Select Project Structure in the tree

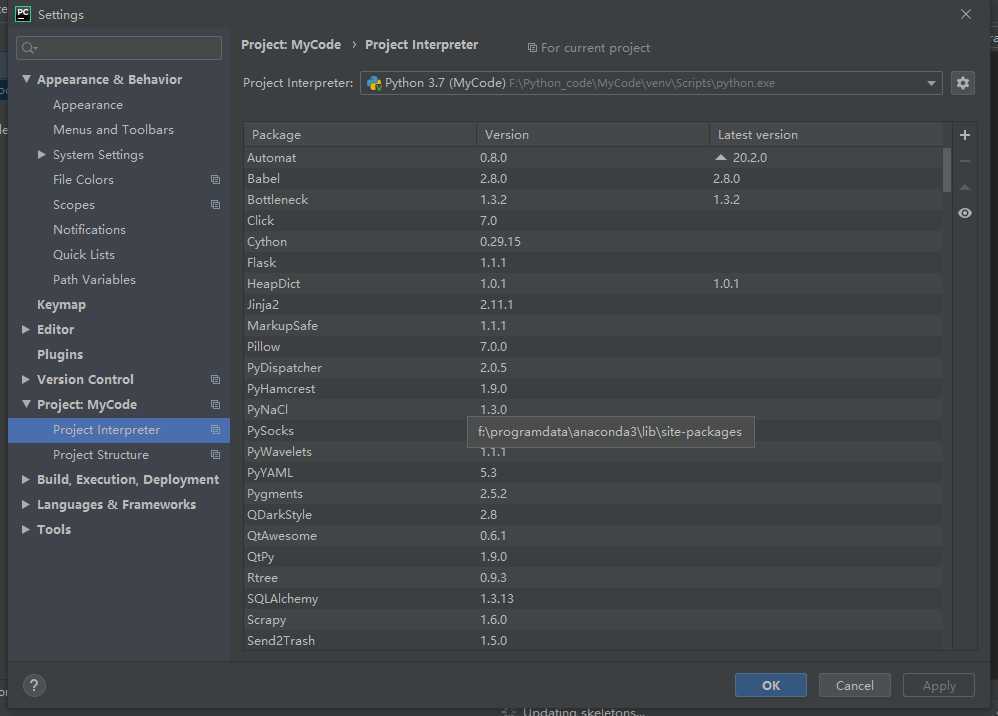(101, 454)
